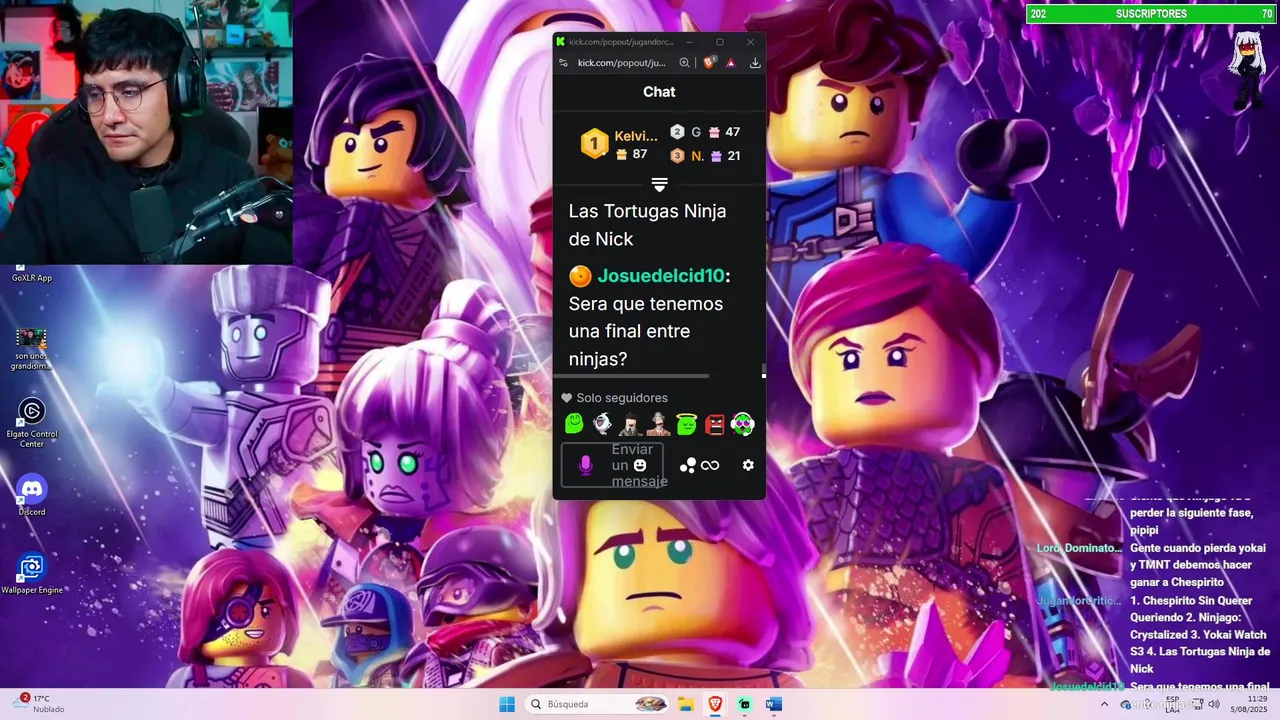Select the old man in suit emote
1280x720 pixels.
click(658, 424)
